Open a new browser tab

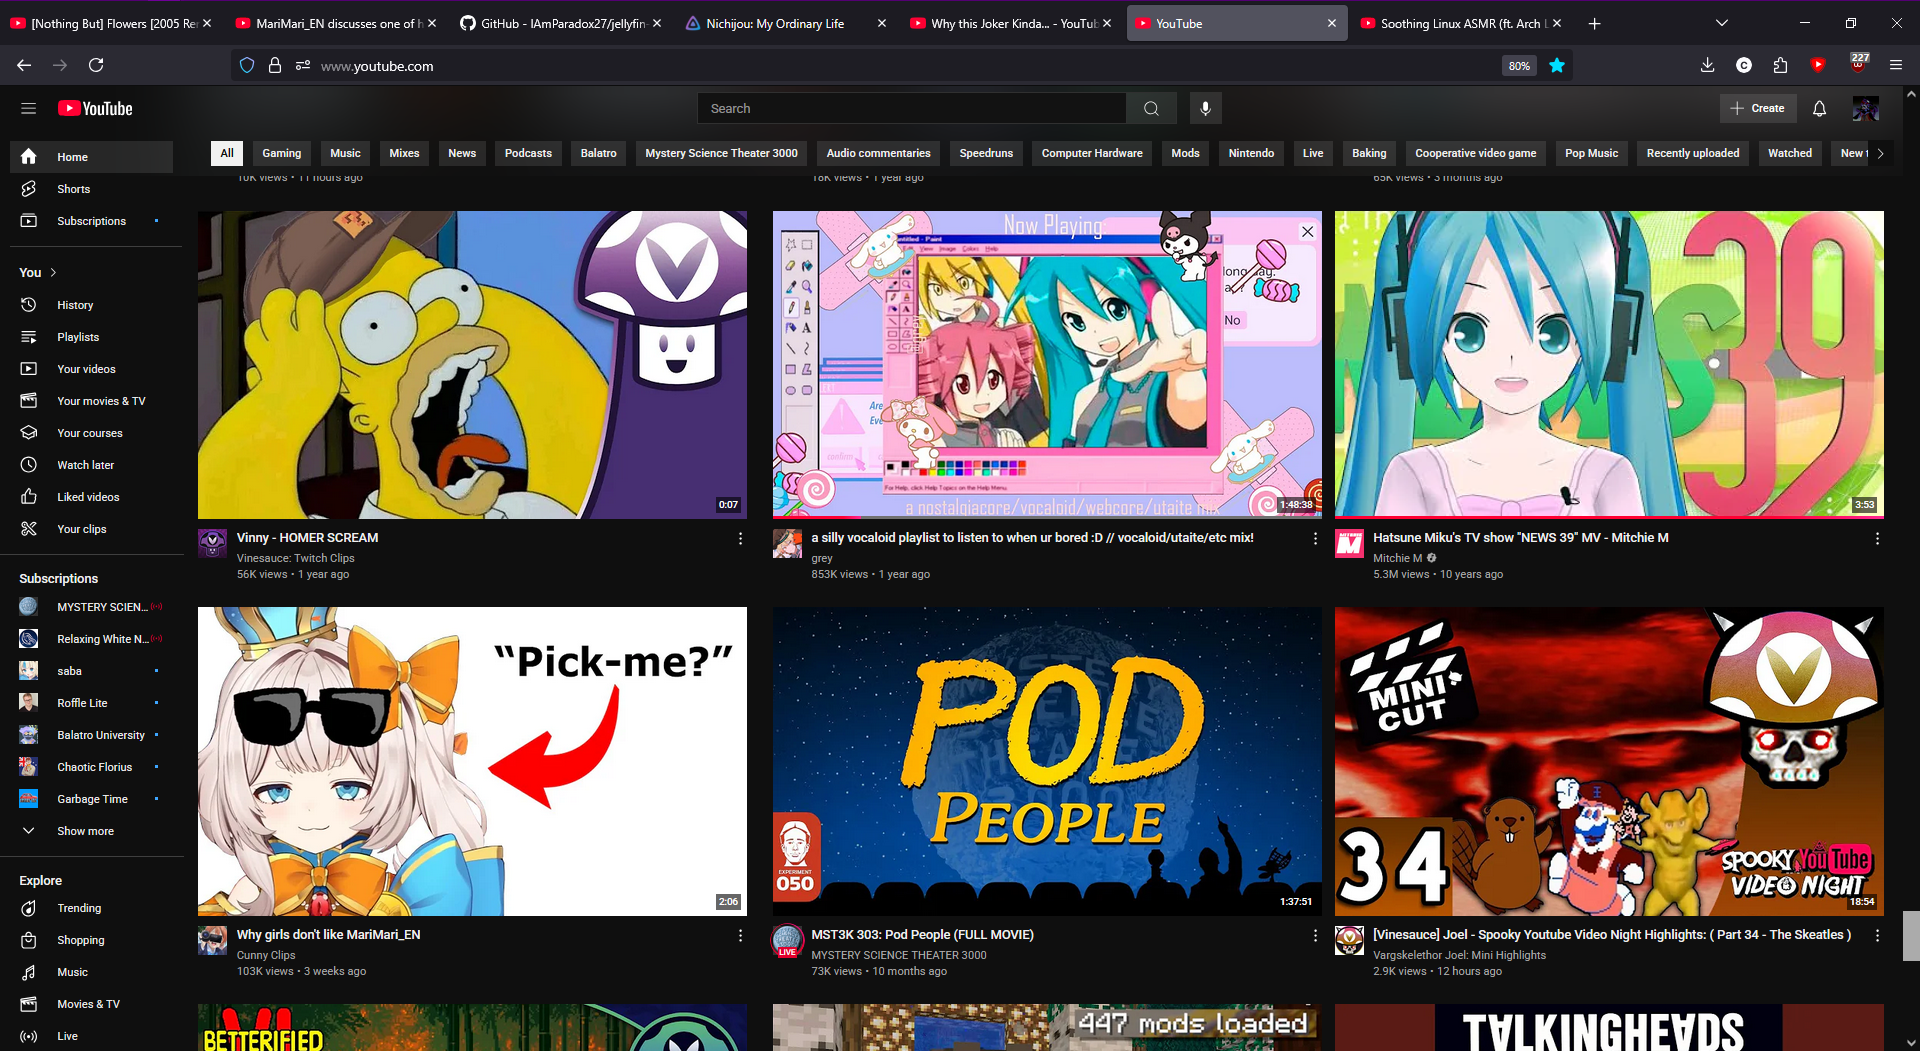pyautogui.click(x=1594, y=23)
